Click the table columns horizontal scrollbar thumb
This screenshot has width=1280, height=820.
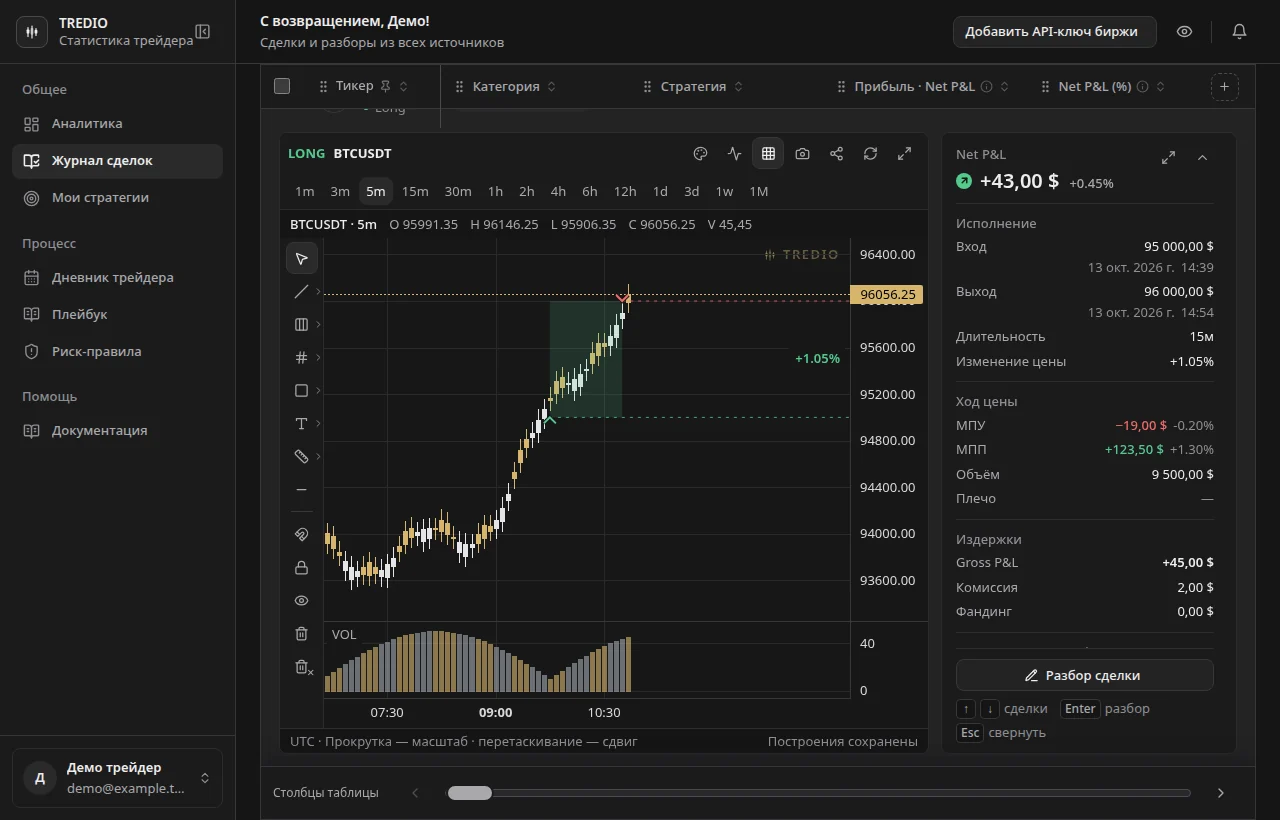pyautogui.click(x=469, y=793)
